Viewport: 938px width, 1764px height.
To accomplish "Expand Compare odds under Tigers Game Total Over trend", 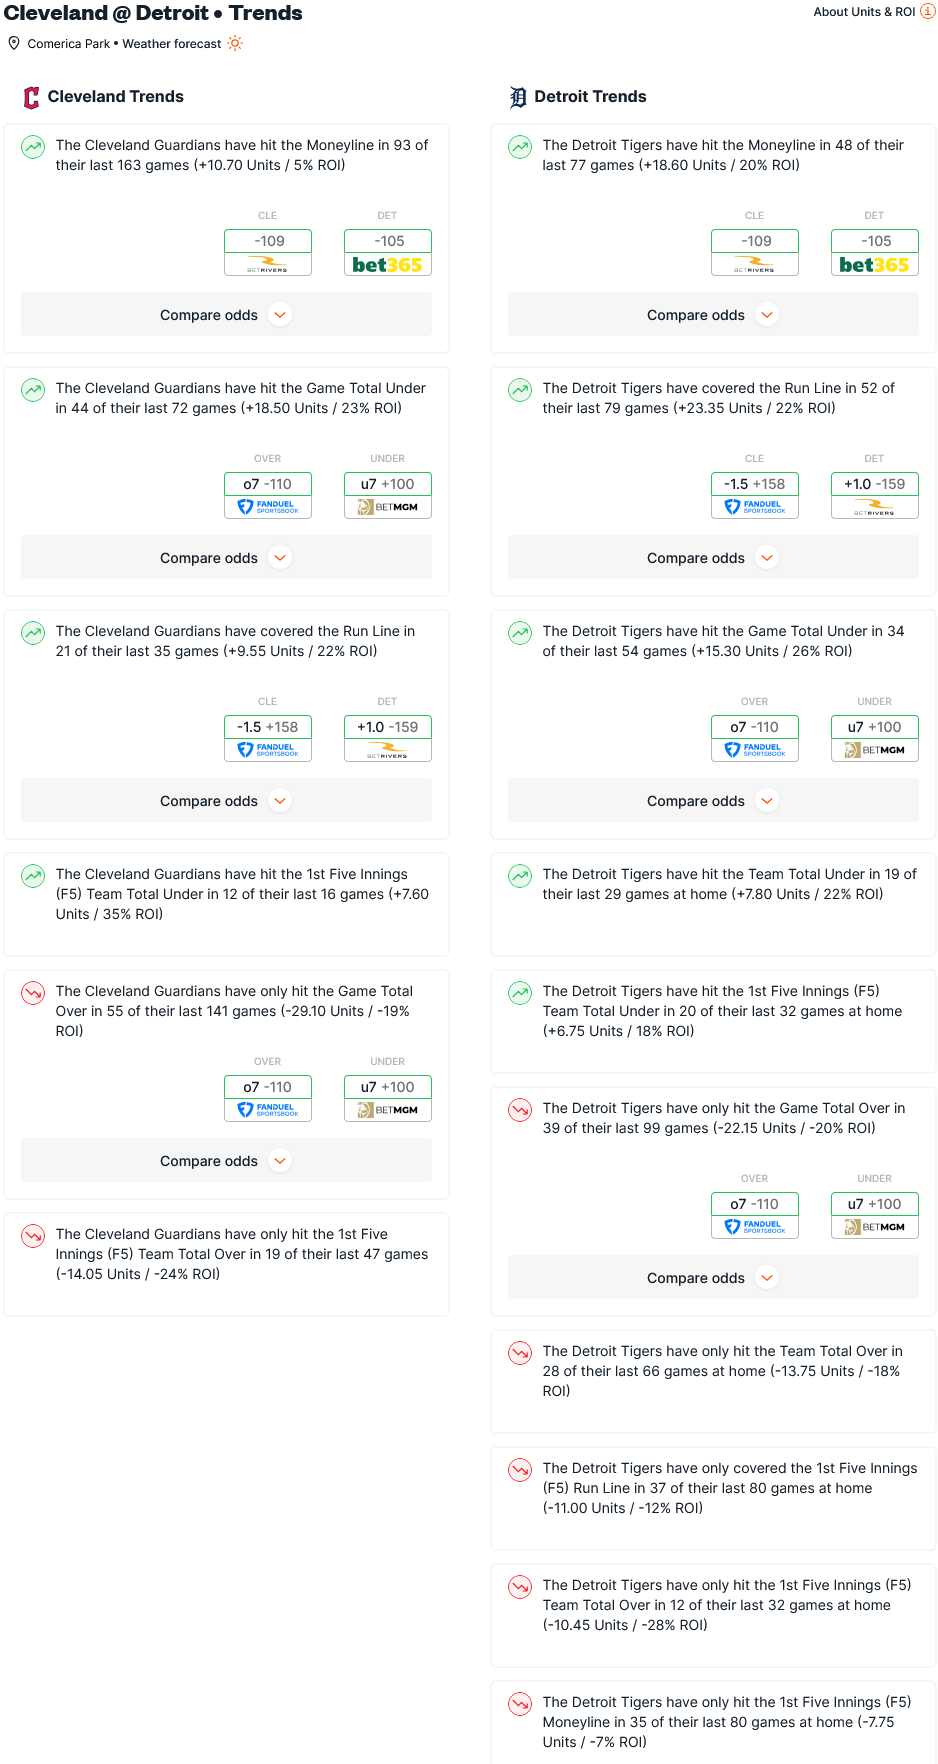I will [713, 1277].
